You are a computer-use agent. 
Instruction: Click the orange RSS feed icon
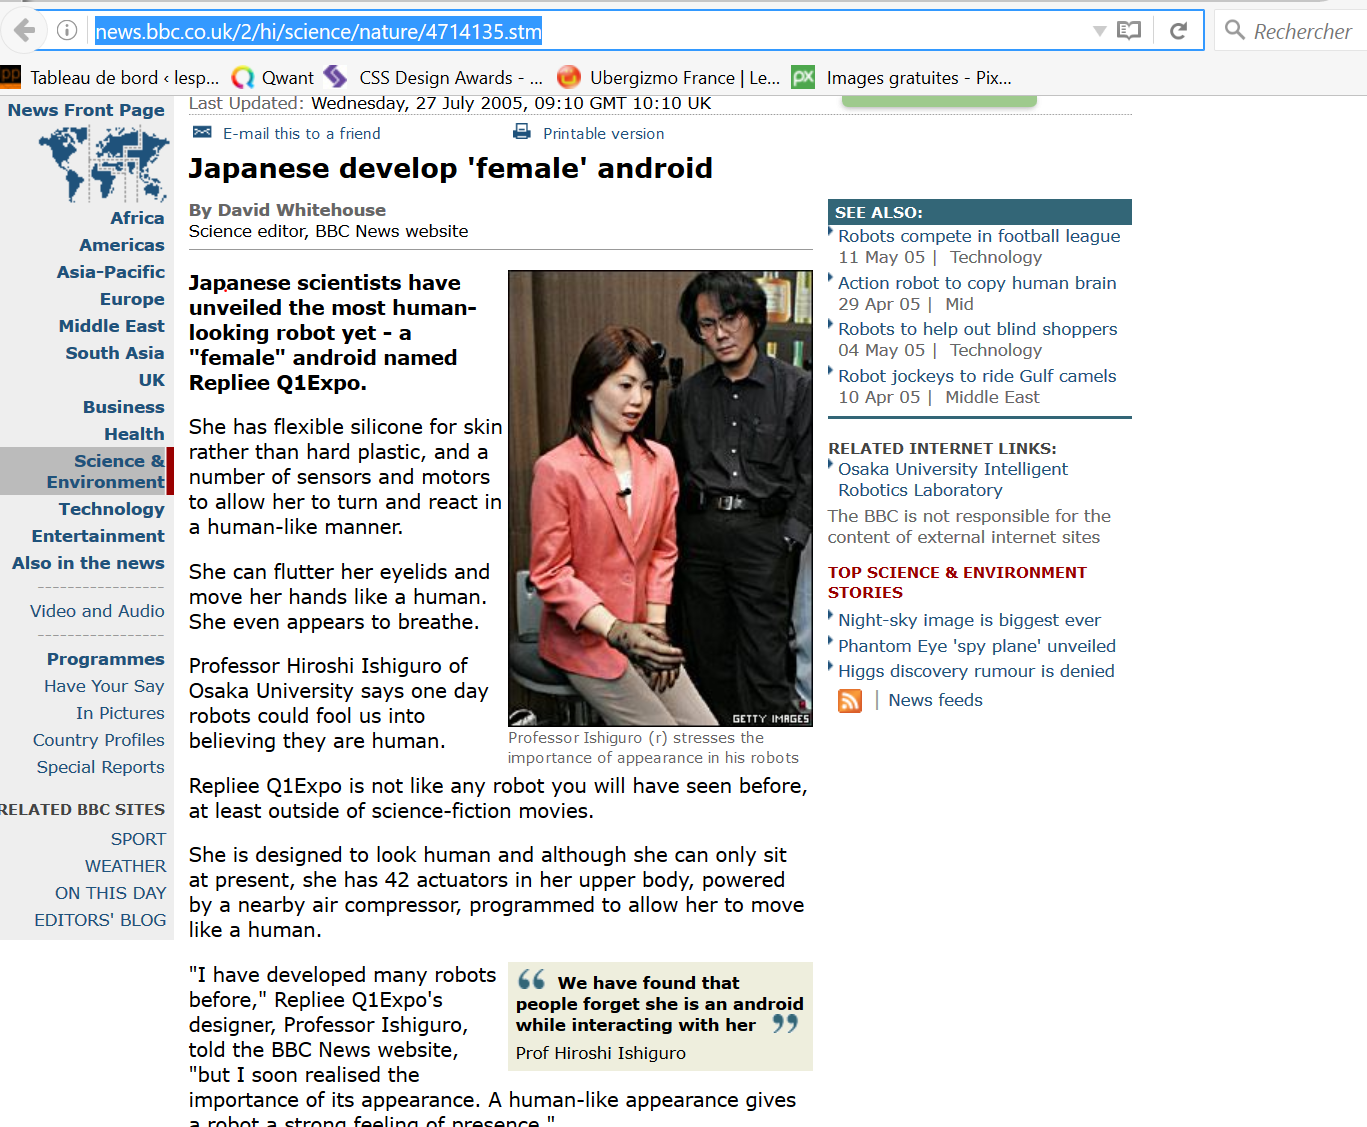[x=850, y=701]
